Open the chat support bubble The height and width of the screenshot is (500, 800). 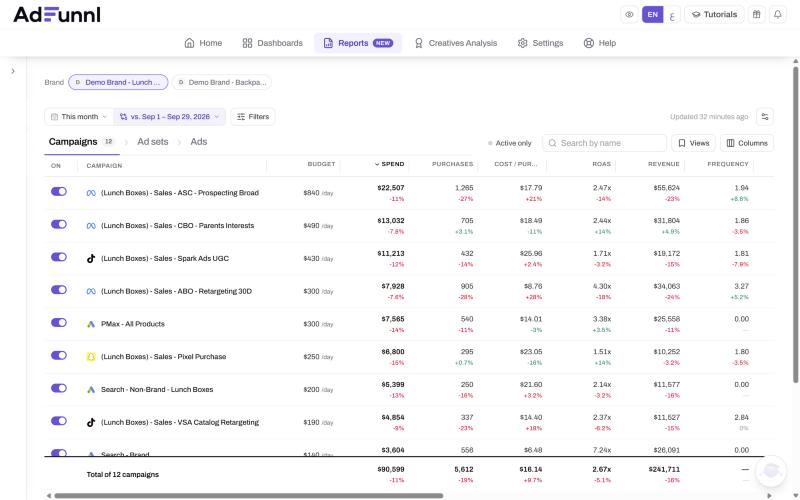(771, 471)
